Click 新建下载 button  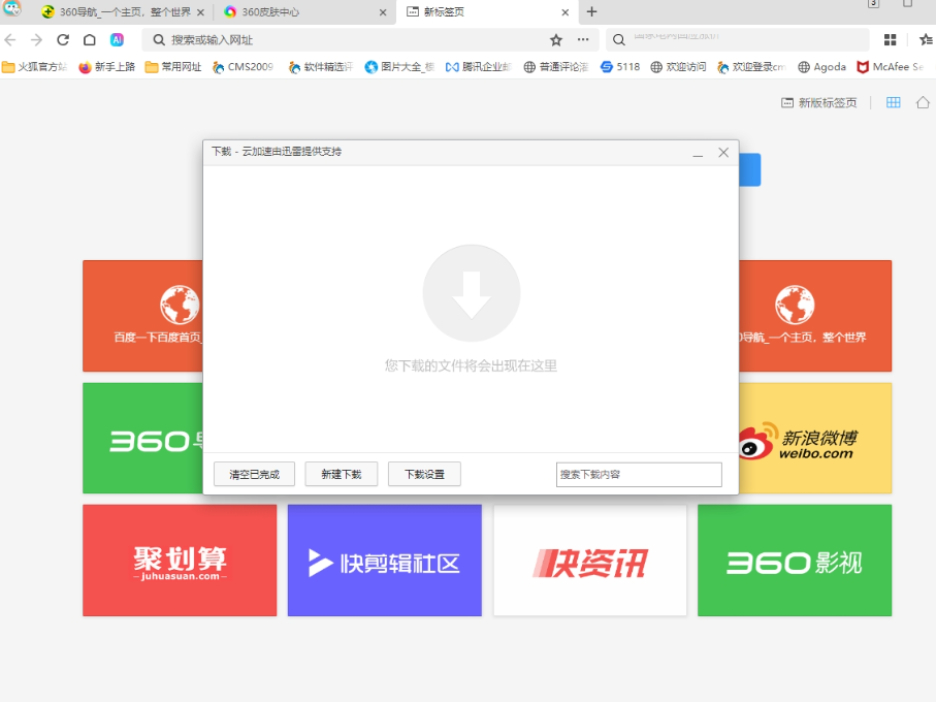[x=341, y=474]
